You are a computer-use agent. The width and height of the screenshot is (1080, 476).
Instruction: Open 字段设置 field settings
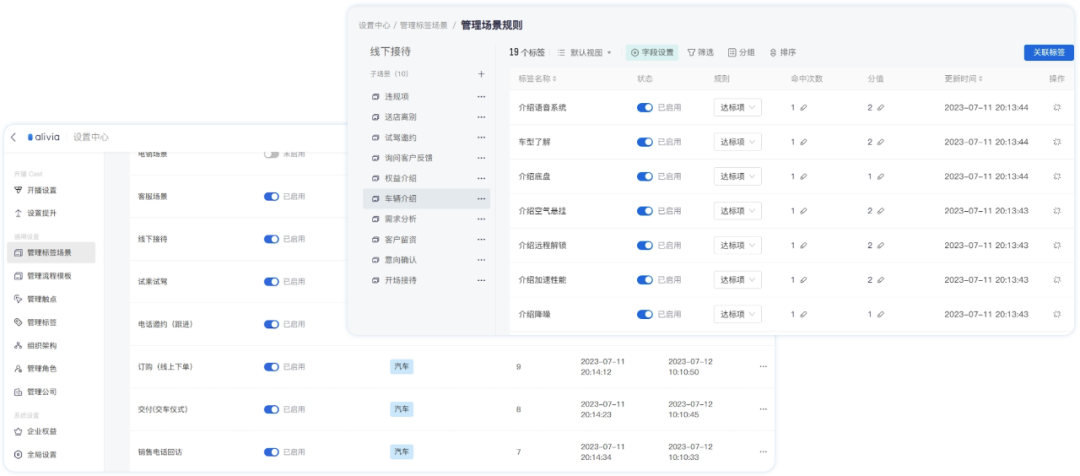click(652, 52)
